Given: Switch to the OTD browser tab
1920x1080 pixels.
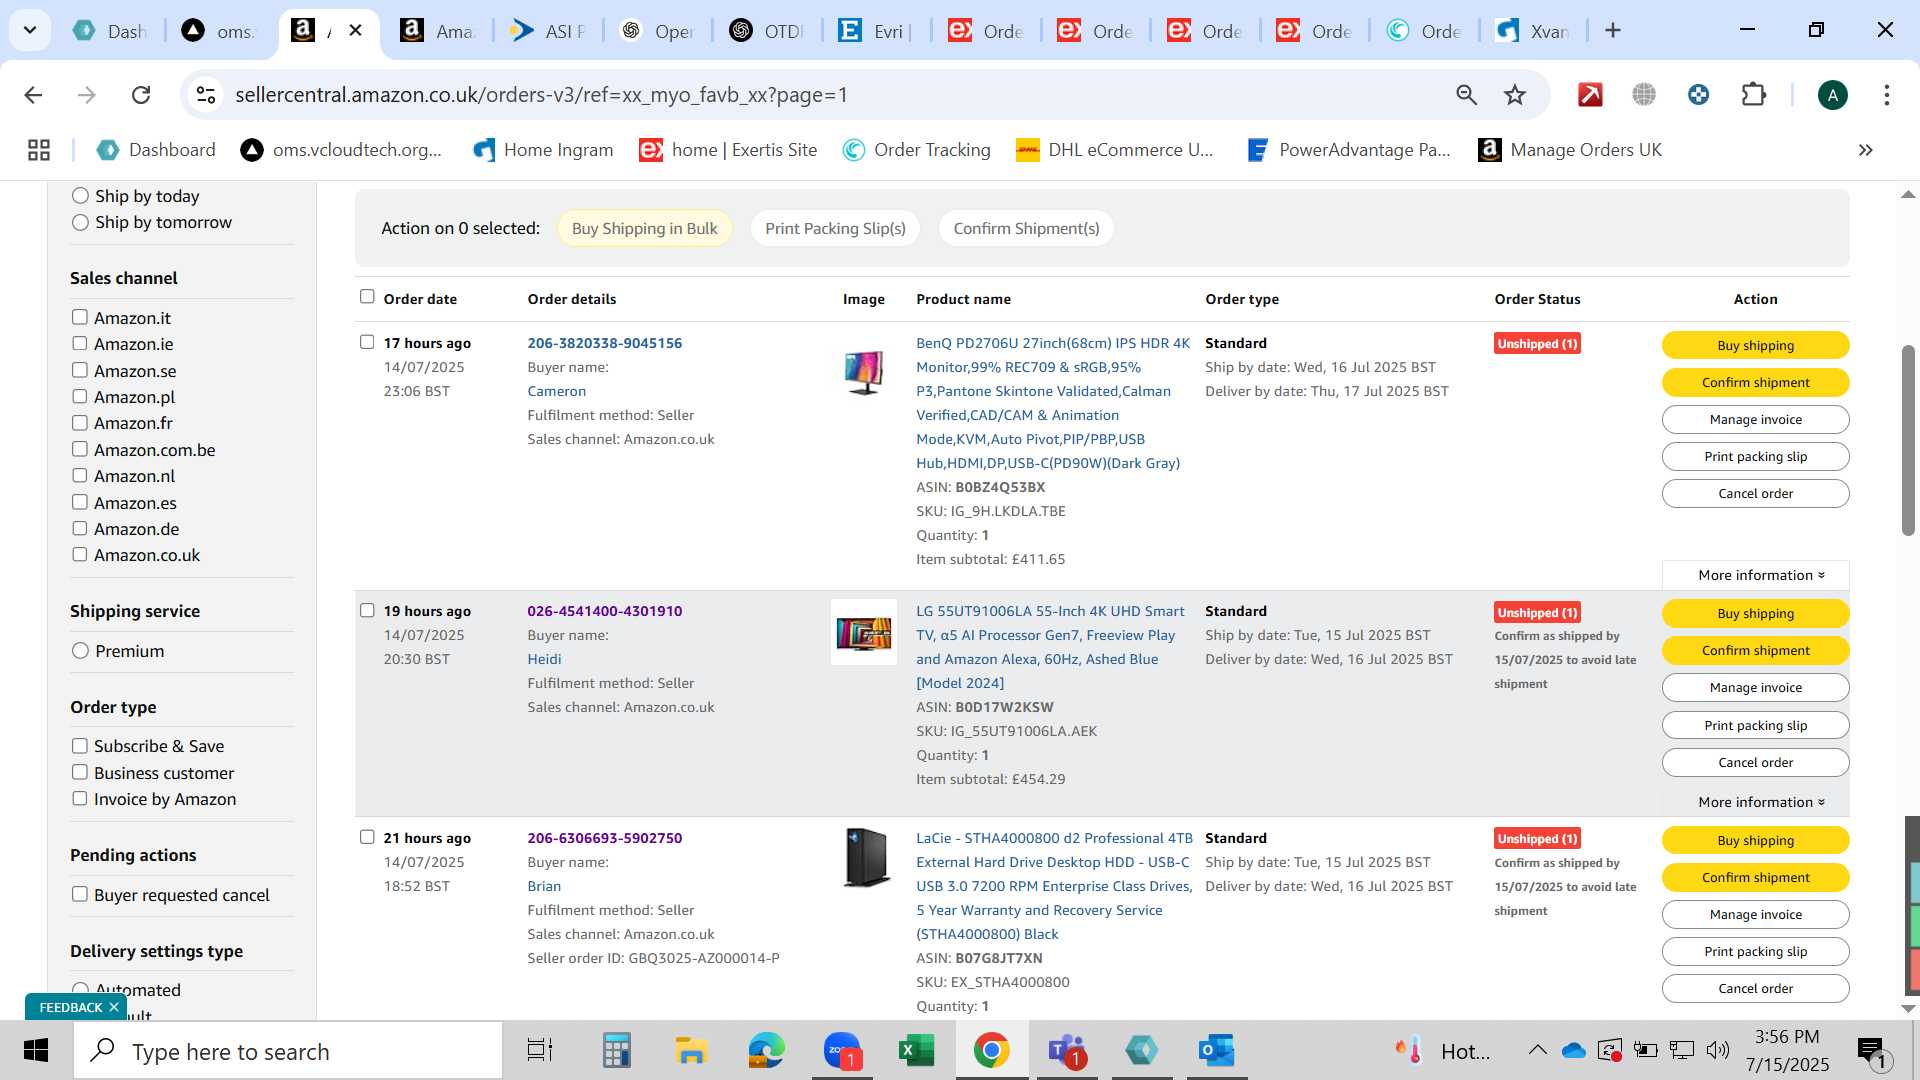Looking at the screenshot, I should (x=767, y=31).
